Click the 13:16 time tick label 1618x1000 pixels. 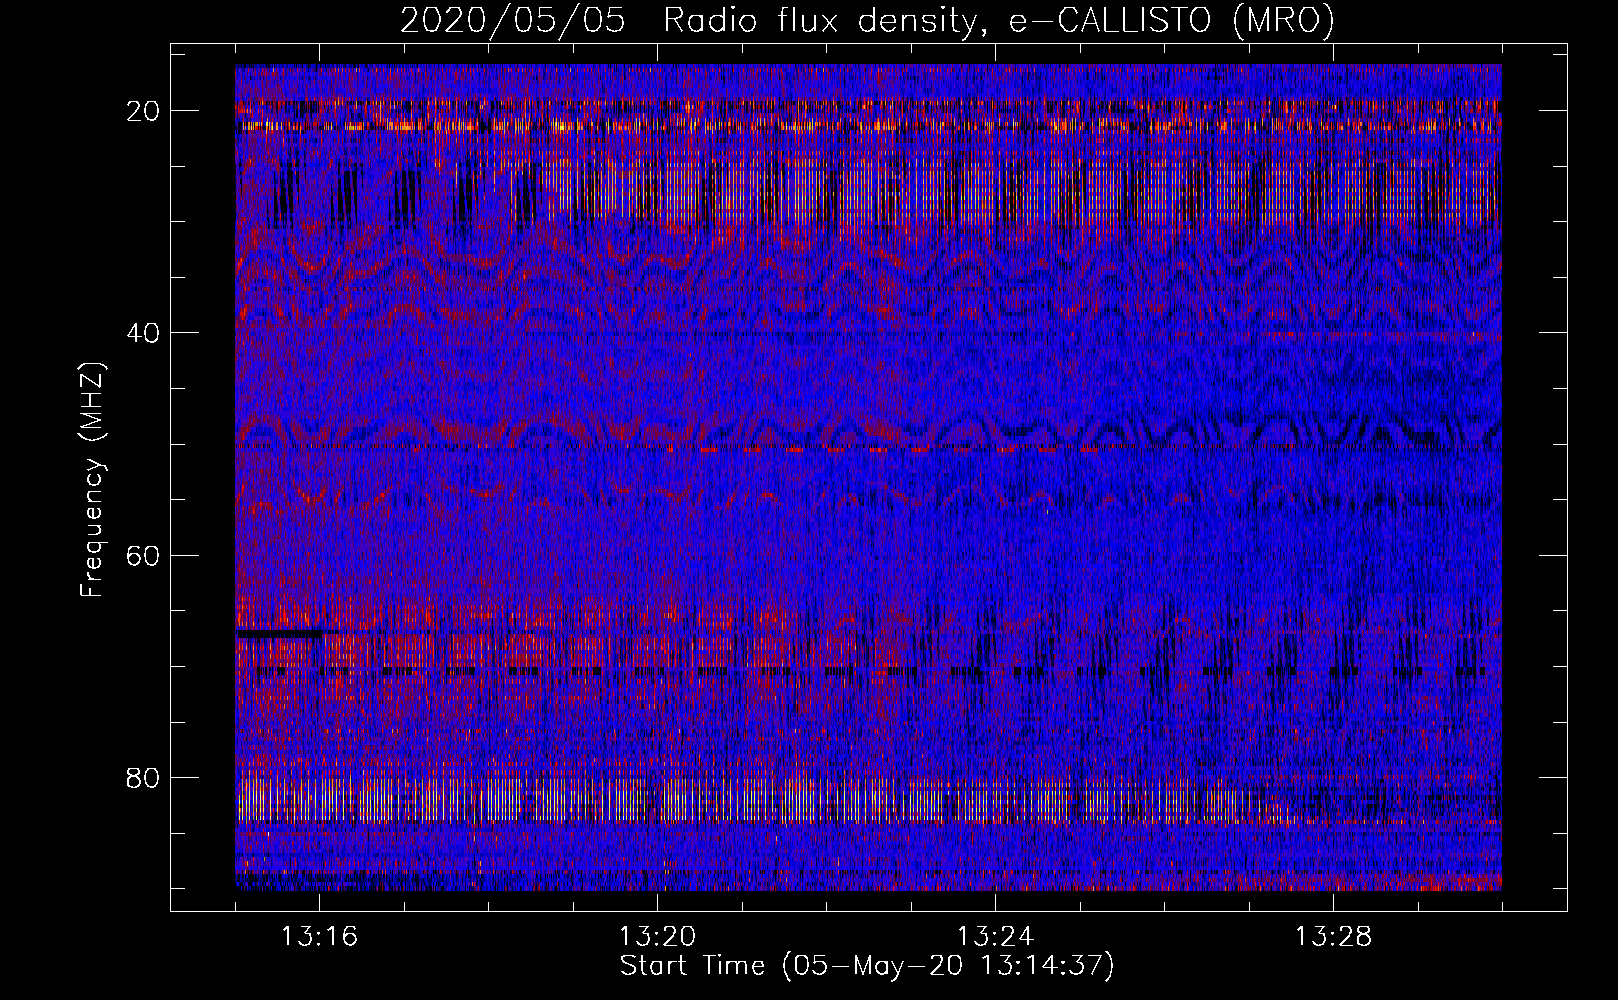click(x=319, y=937)
